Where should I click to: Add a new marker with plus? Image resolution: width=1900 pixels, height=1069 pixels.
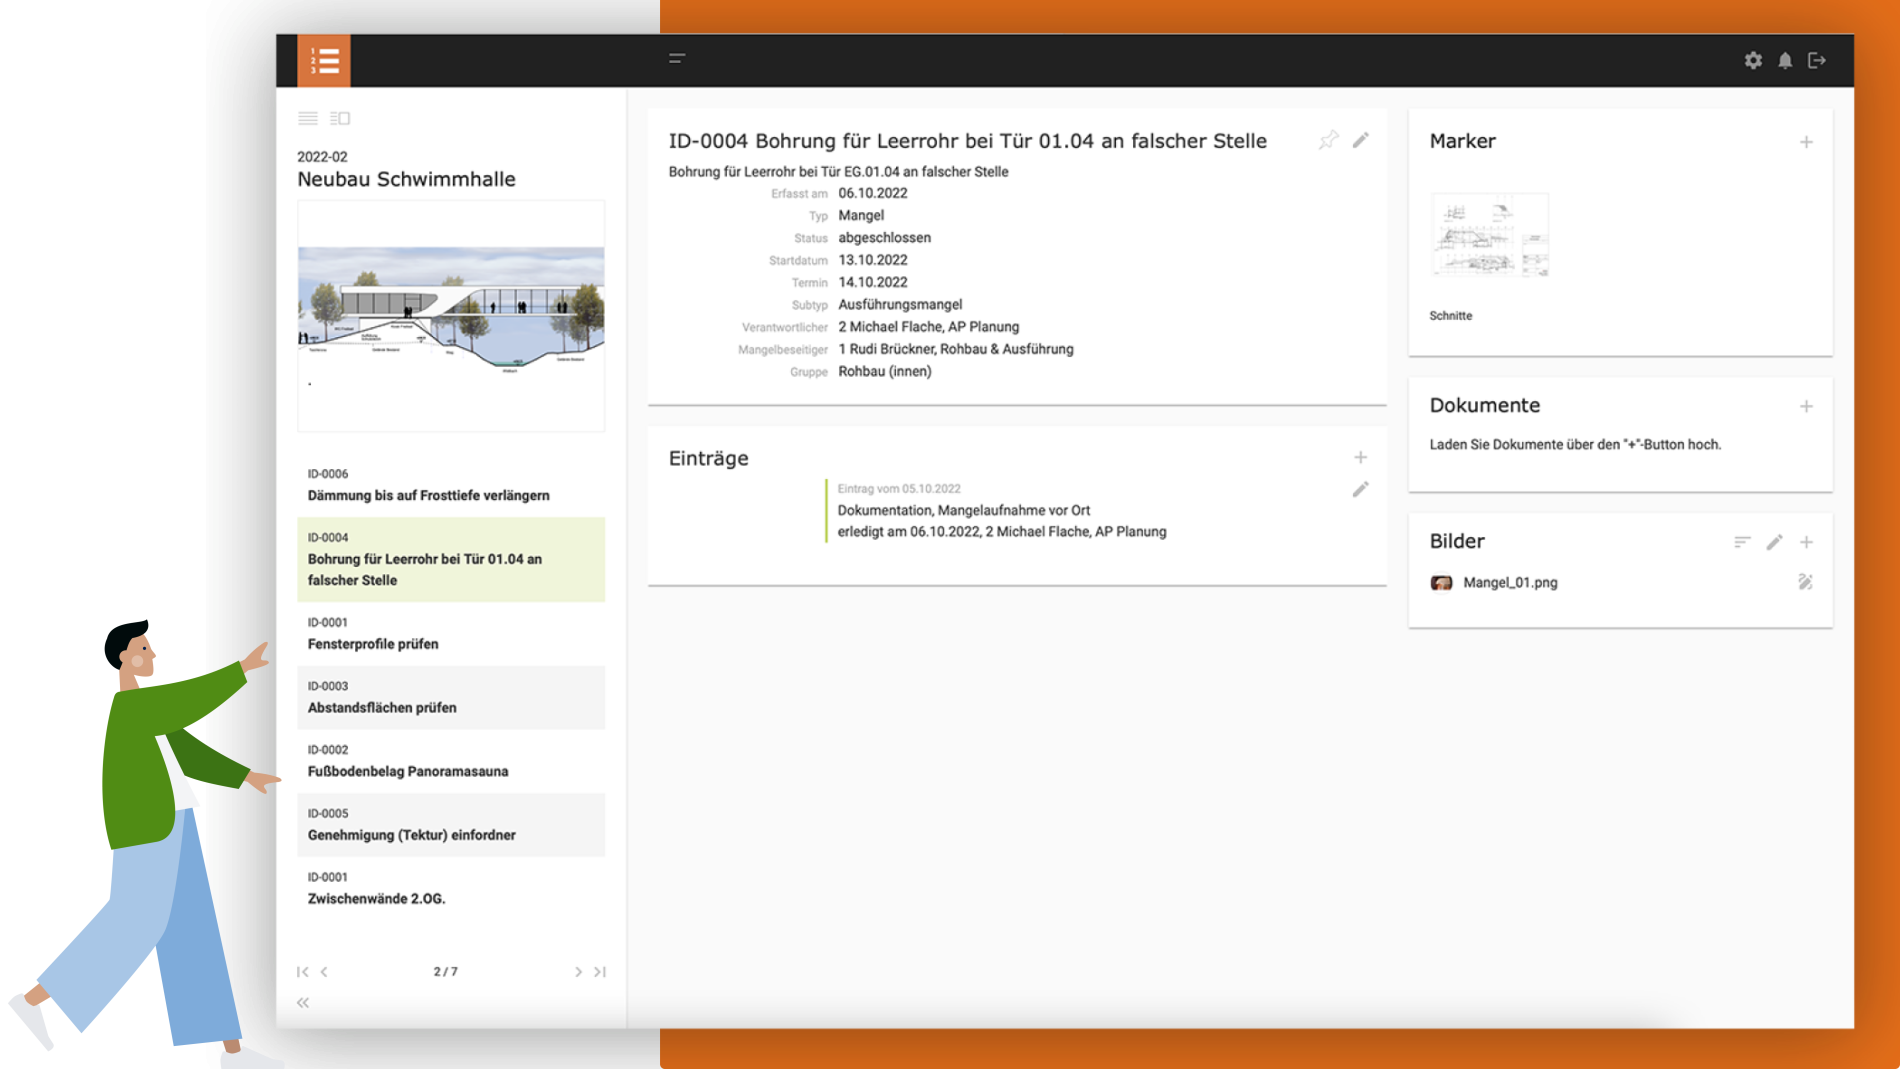[1806, 142]
